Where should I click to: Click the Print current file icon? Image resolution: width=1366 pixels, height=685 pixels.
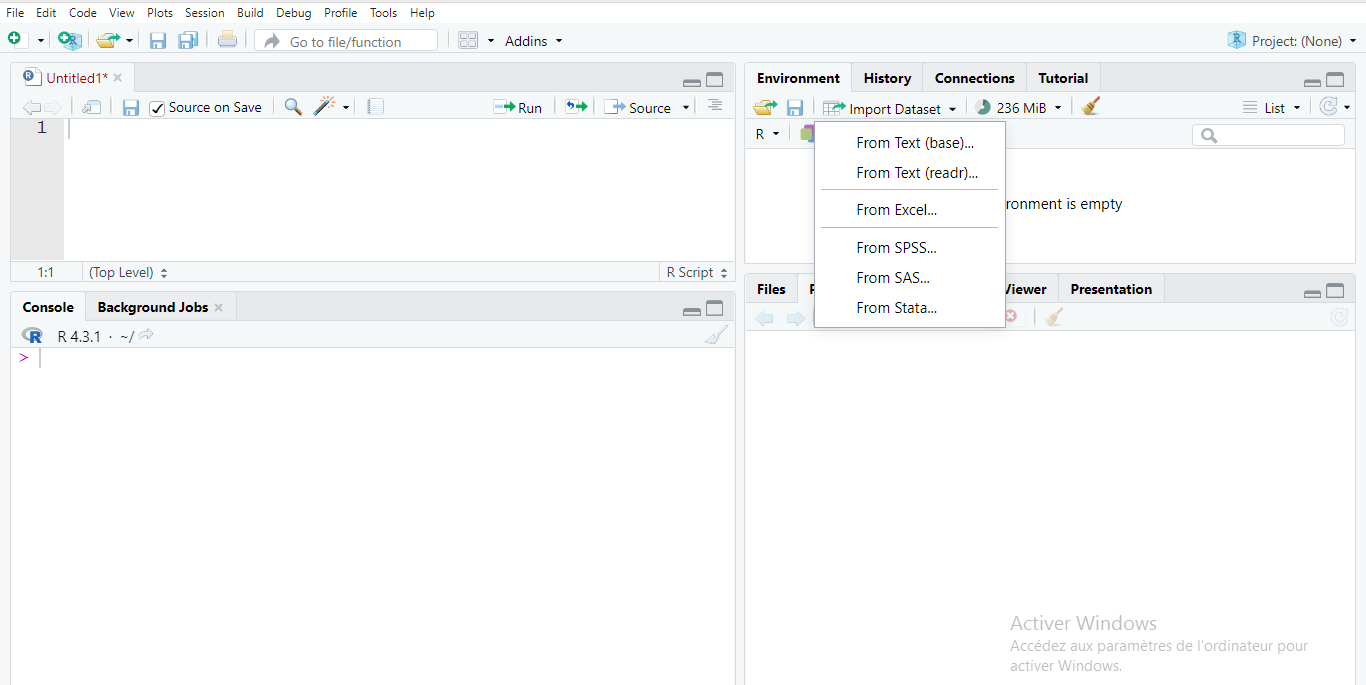(227, 40)
